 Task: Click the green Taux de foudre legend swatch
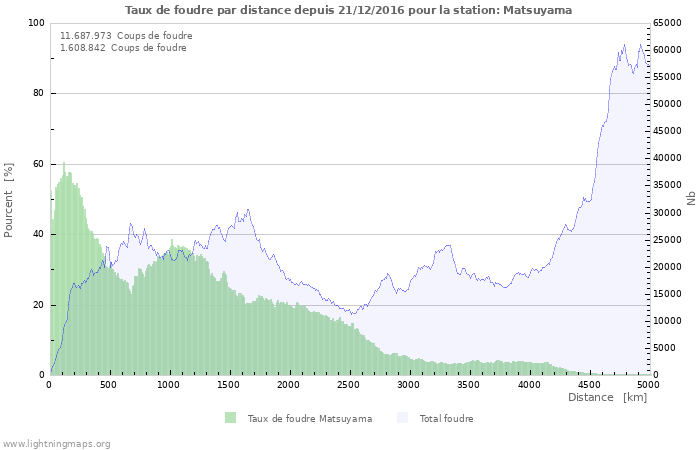[x=231, y=418]
